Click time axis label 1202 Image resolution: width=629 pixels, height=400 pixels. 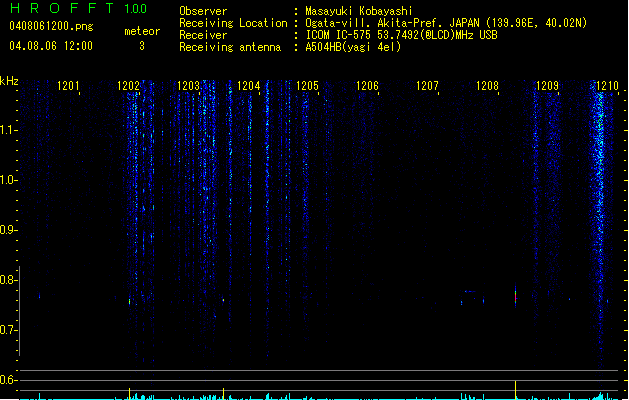128,86
